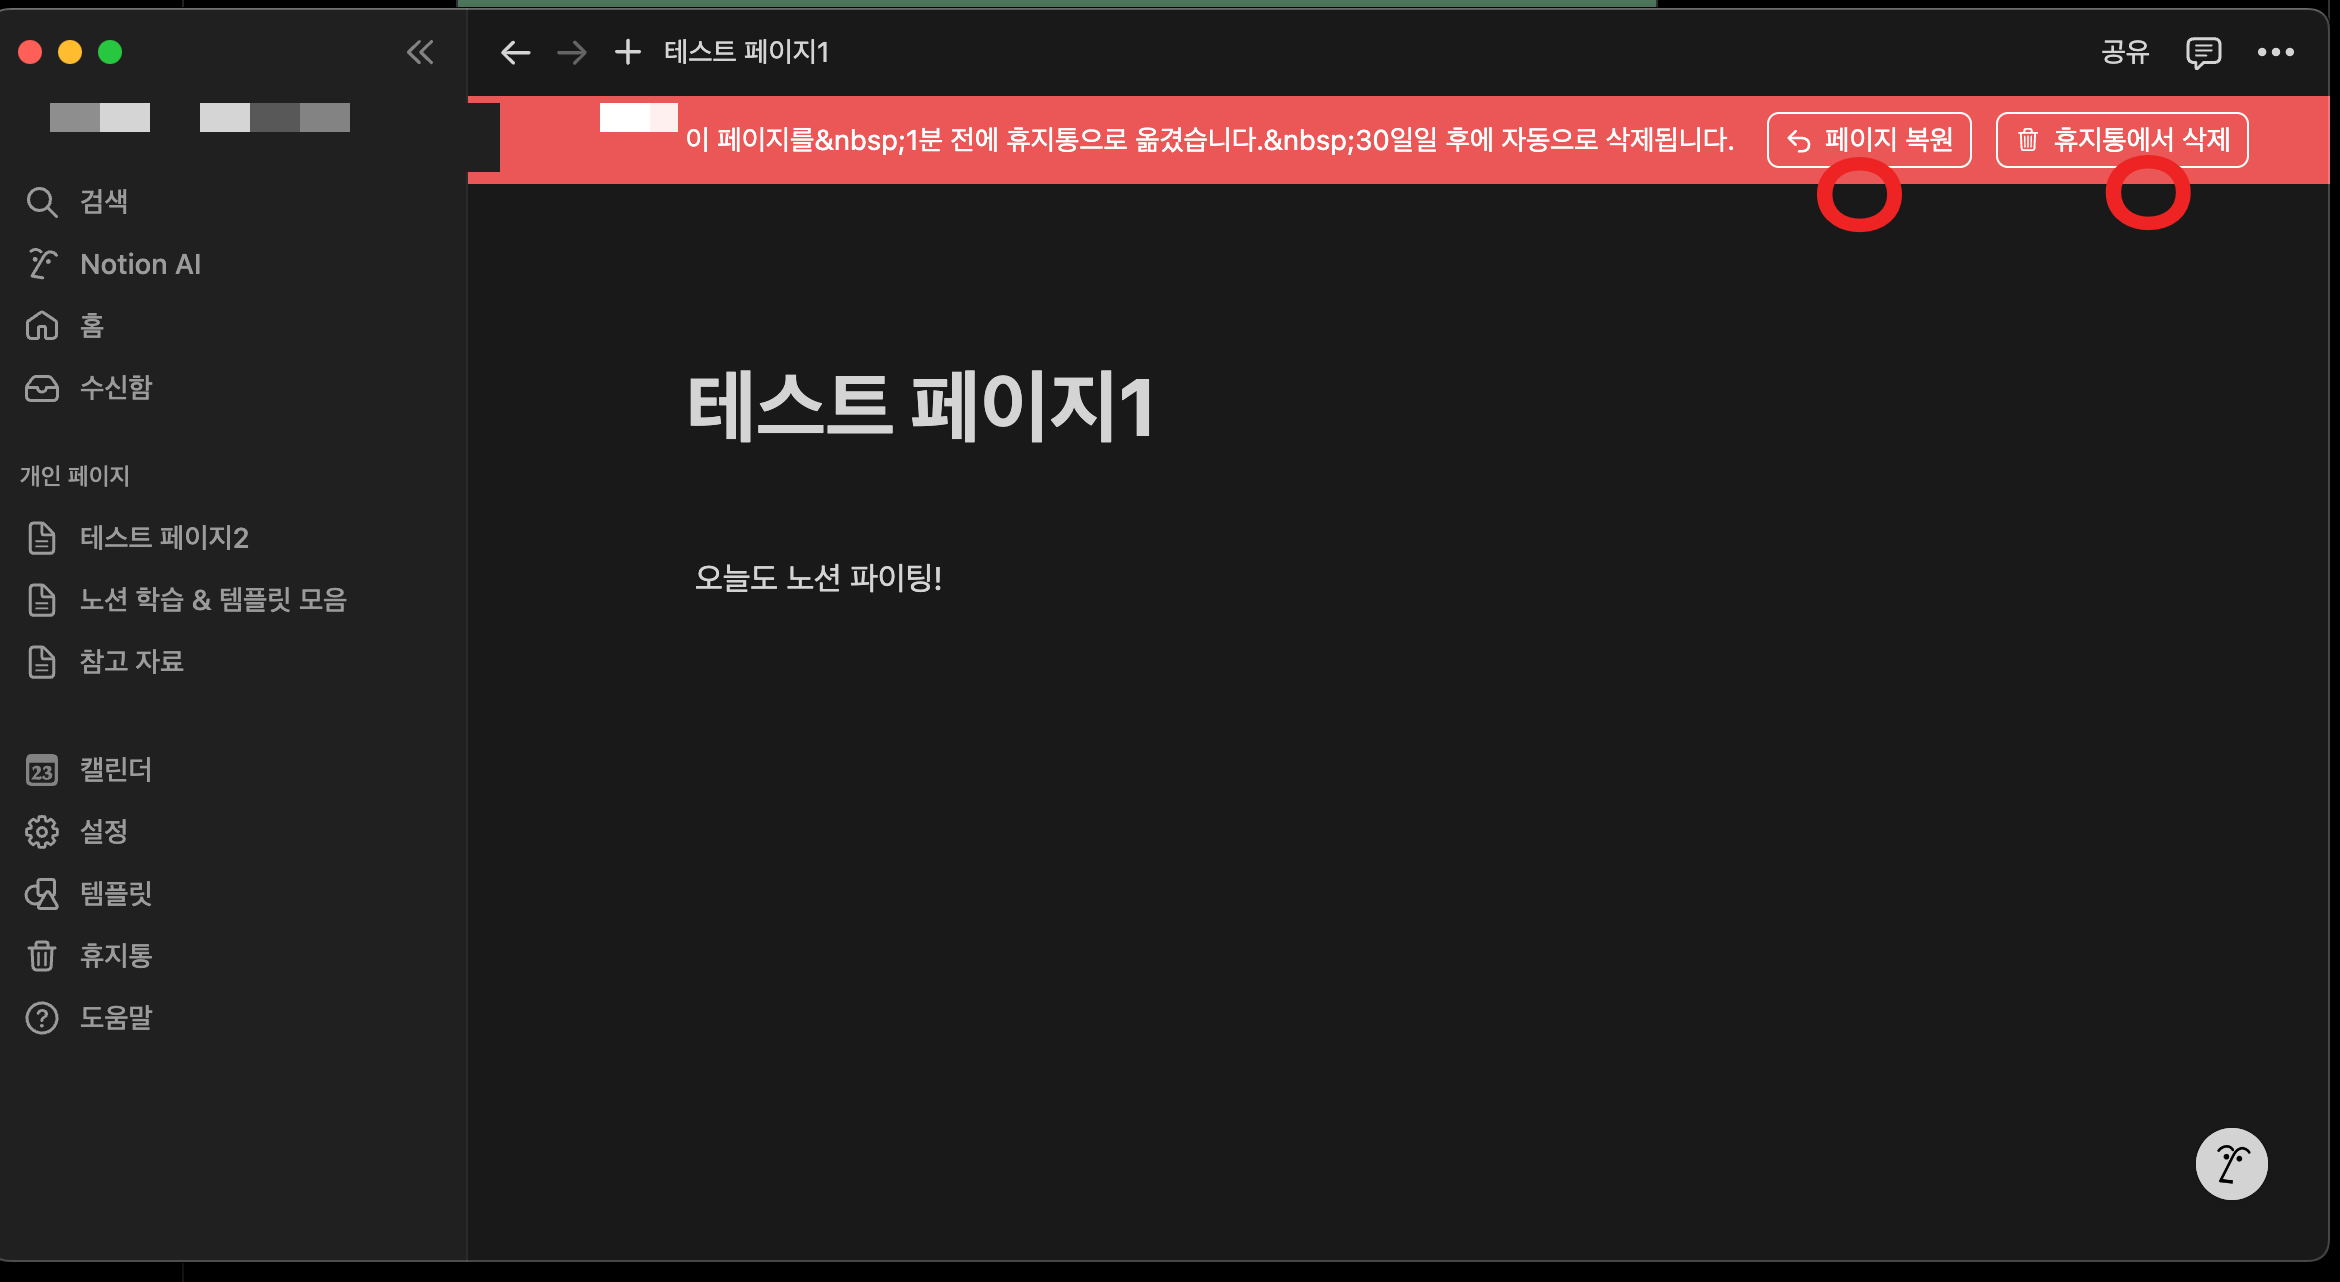Viewport: 2340px width, 1282px height.
Task: Open the comments panel icon
Action: pyautogui.click(x=2203, y=52)
